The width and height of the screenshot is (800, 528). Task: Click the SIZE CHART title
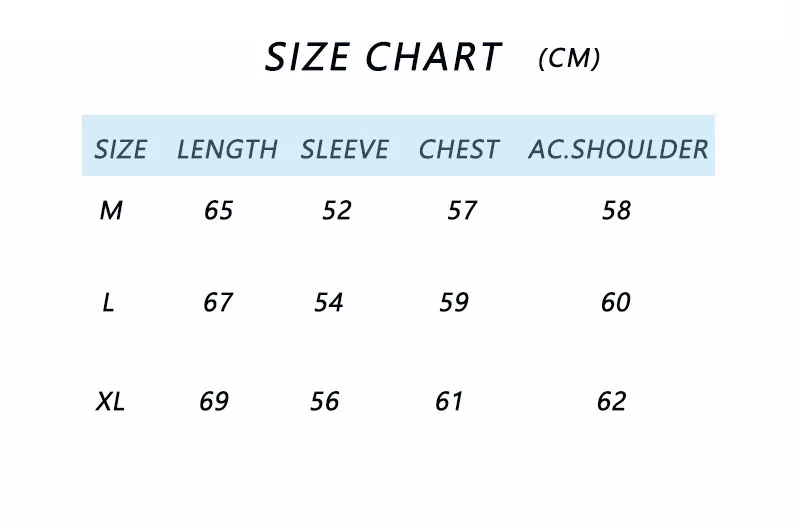coord(384,56)
